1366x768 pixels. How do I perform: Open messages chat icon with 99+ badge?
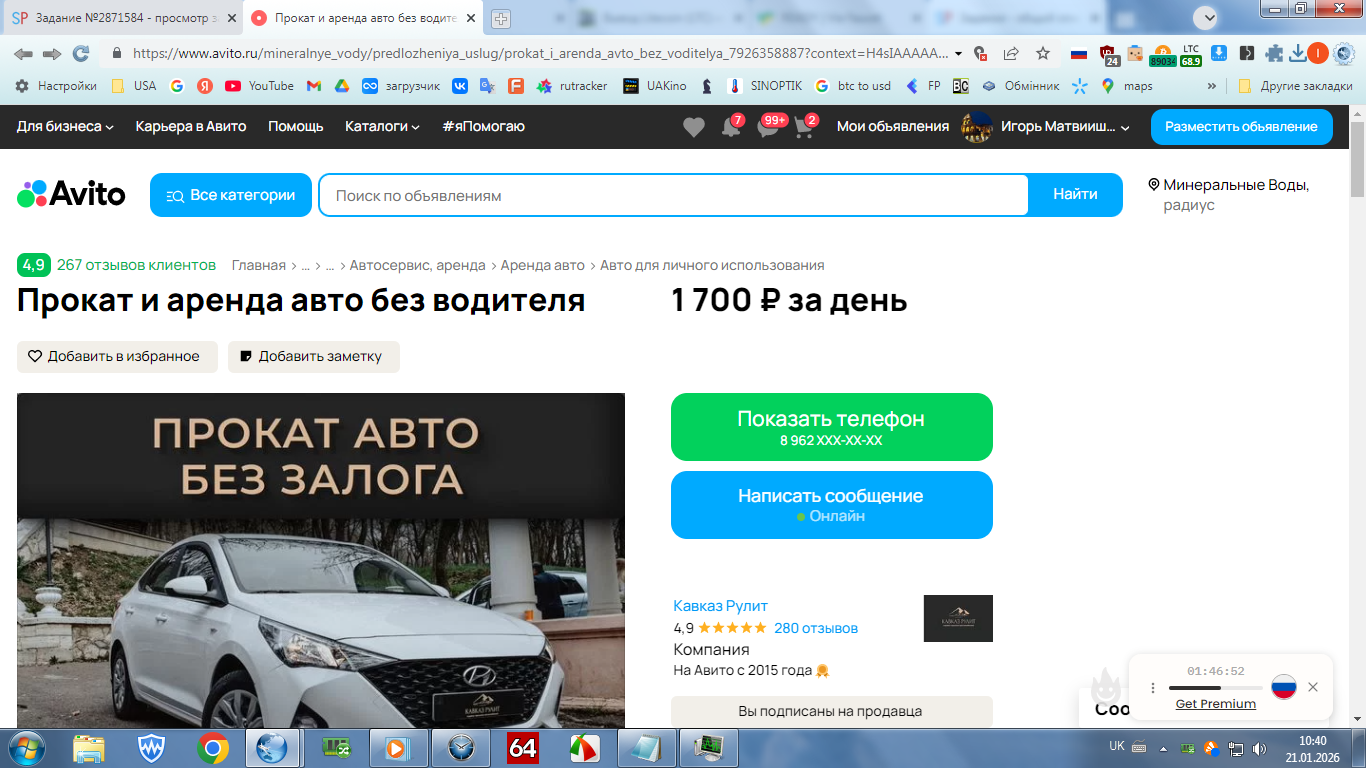coord(768,127)
